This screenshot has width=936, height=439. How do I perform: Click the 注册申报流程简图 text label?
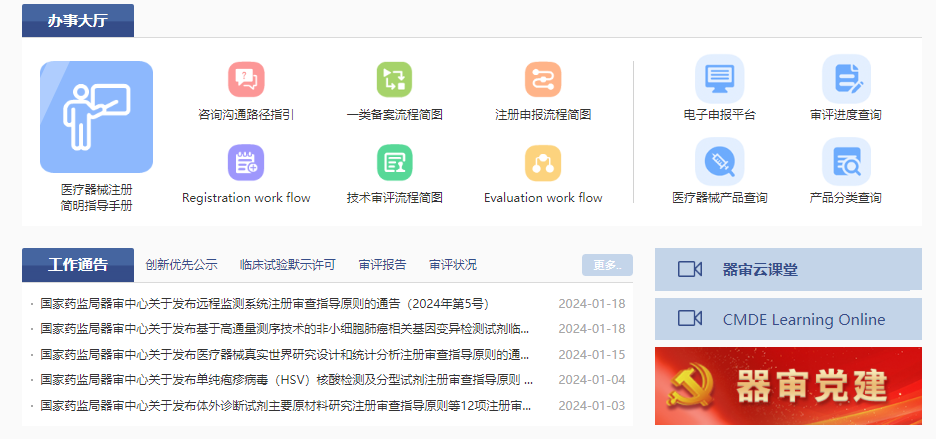(x=543, y=115)
